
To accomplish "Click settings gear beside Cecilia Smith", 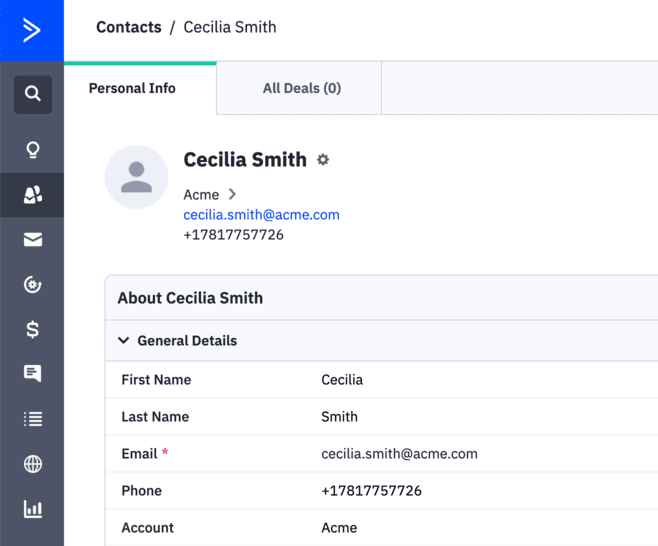I will (x=323, y=160).
